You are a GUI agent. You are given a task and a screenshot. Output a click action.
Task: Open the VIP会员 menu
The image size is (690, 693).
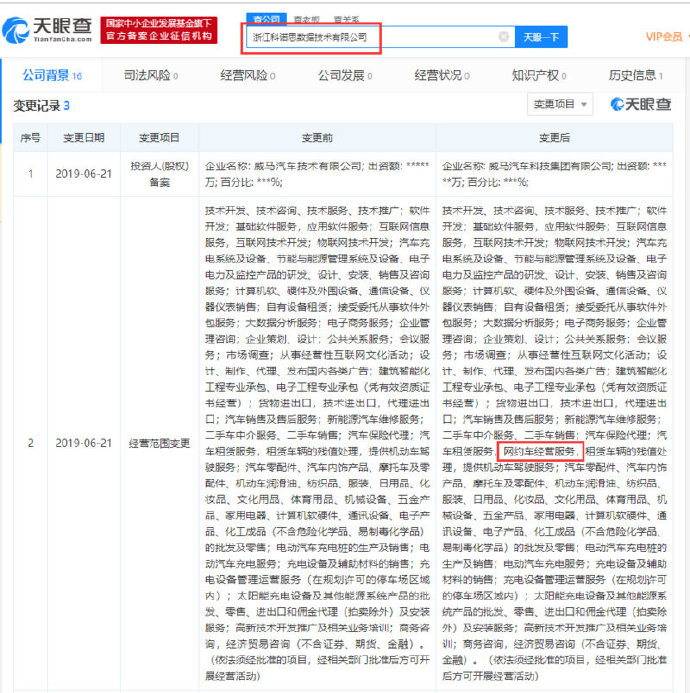(x=664, y=37)
